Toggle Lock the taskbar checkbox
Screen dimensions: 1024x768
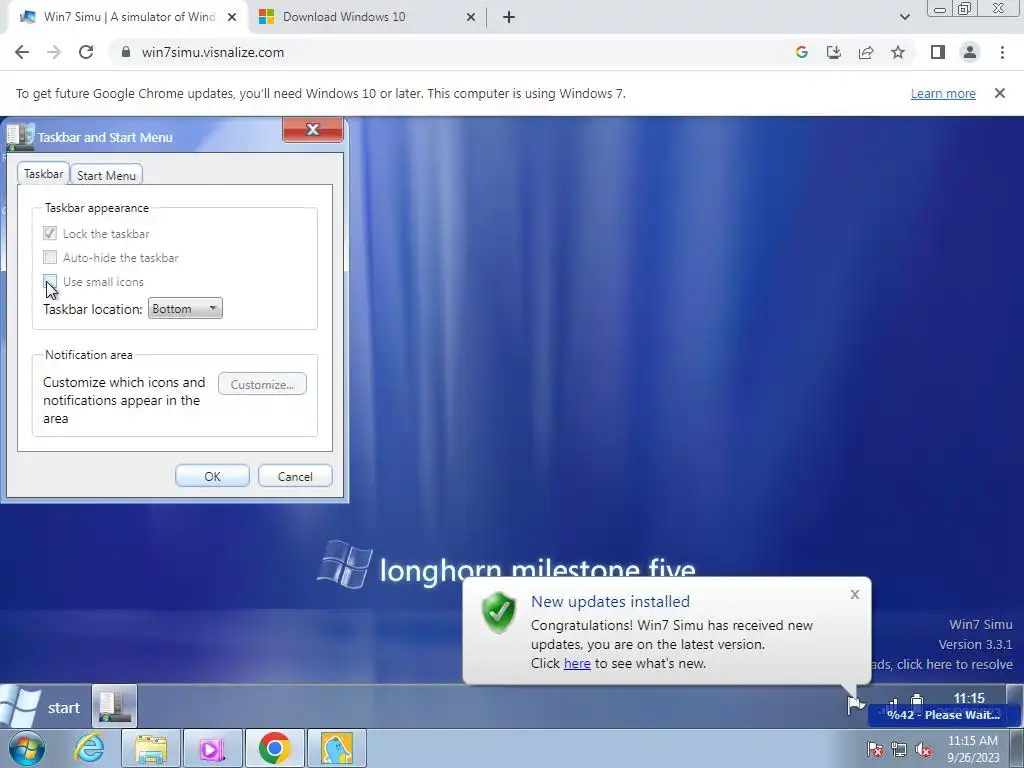point(50,233)
